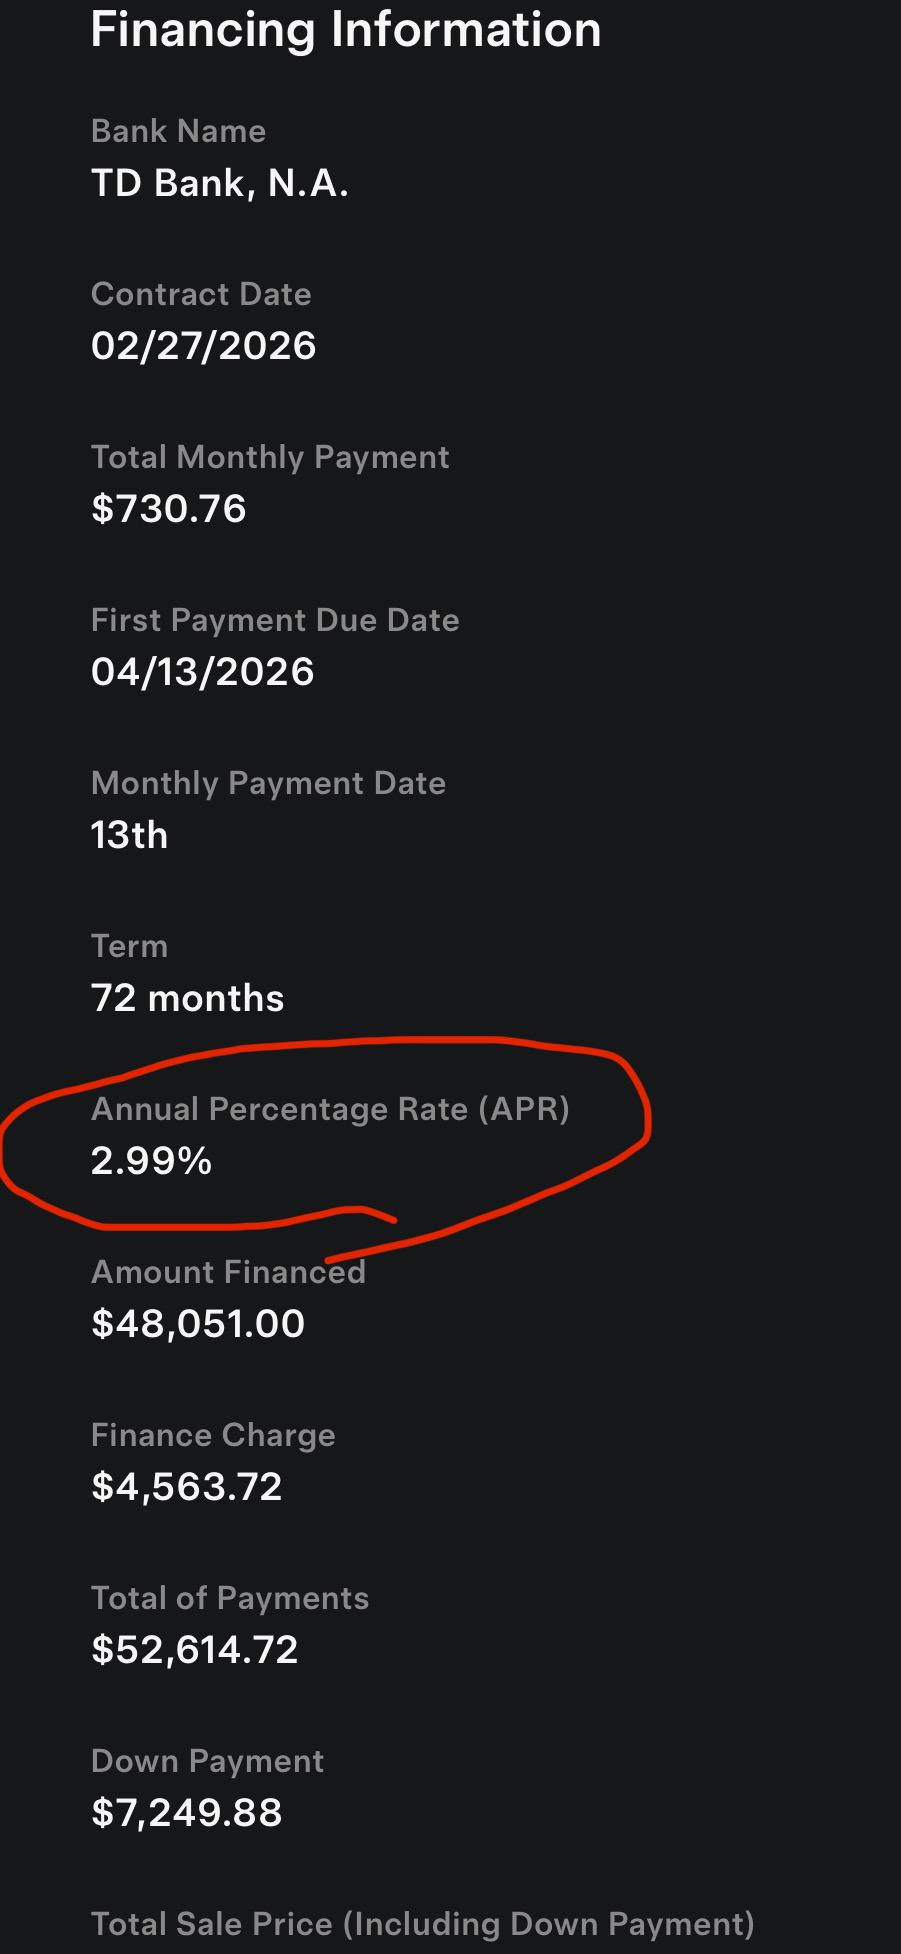This screenshot has height=1954, width=901.
Task: Tap the $48,051.00 amount financed value
Action: (197, 1324)
